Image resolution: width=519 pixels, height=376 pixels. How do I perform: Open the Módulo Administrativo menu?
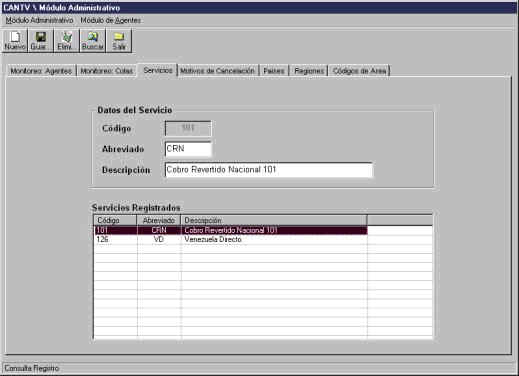click(x=39, y=20)
